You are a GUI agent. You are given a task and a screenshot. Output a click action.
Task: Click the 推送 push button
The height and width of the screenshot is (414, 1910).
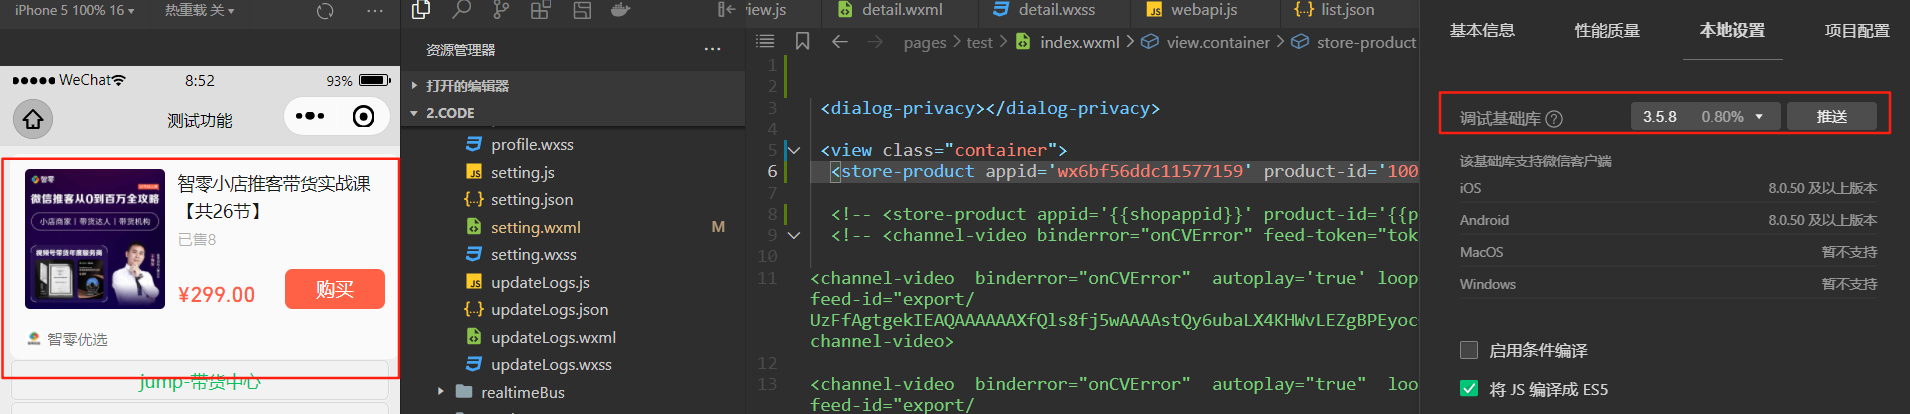pyautogui.click(x=1832, y=117)
